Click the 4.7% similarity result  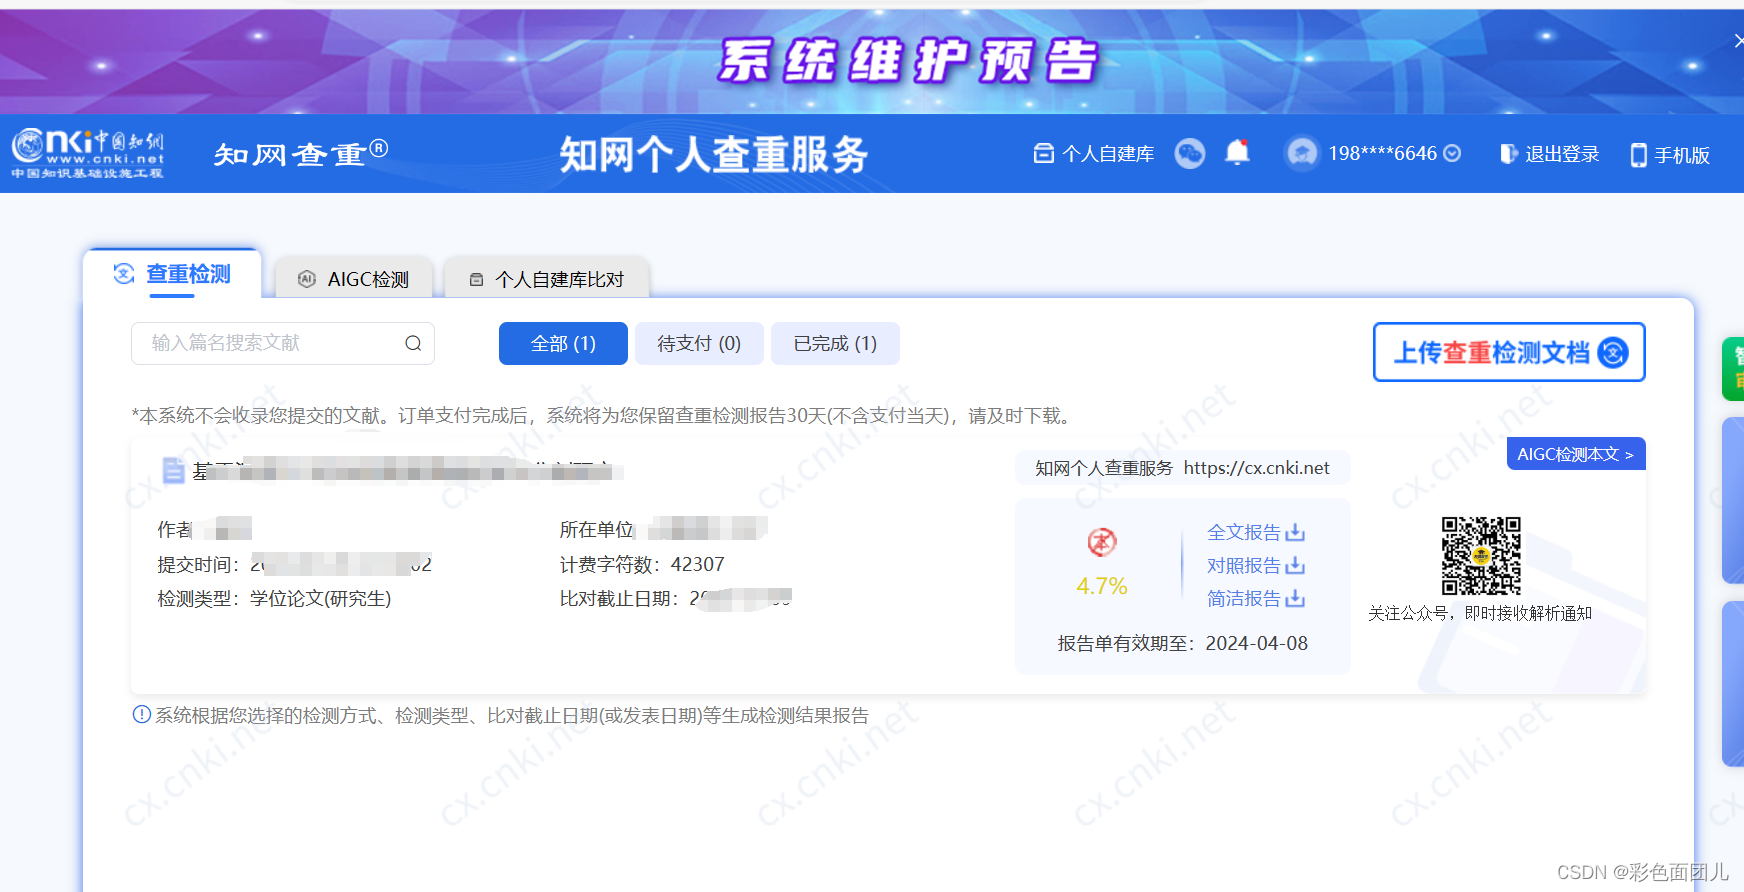(x=1101, y=586)
